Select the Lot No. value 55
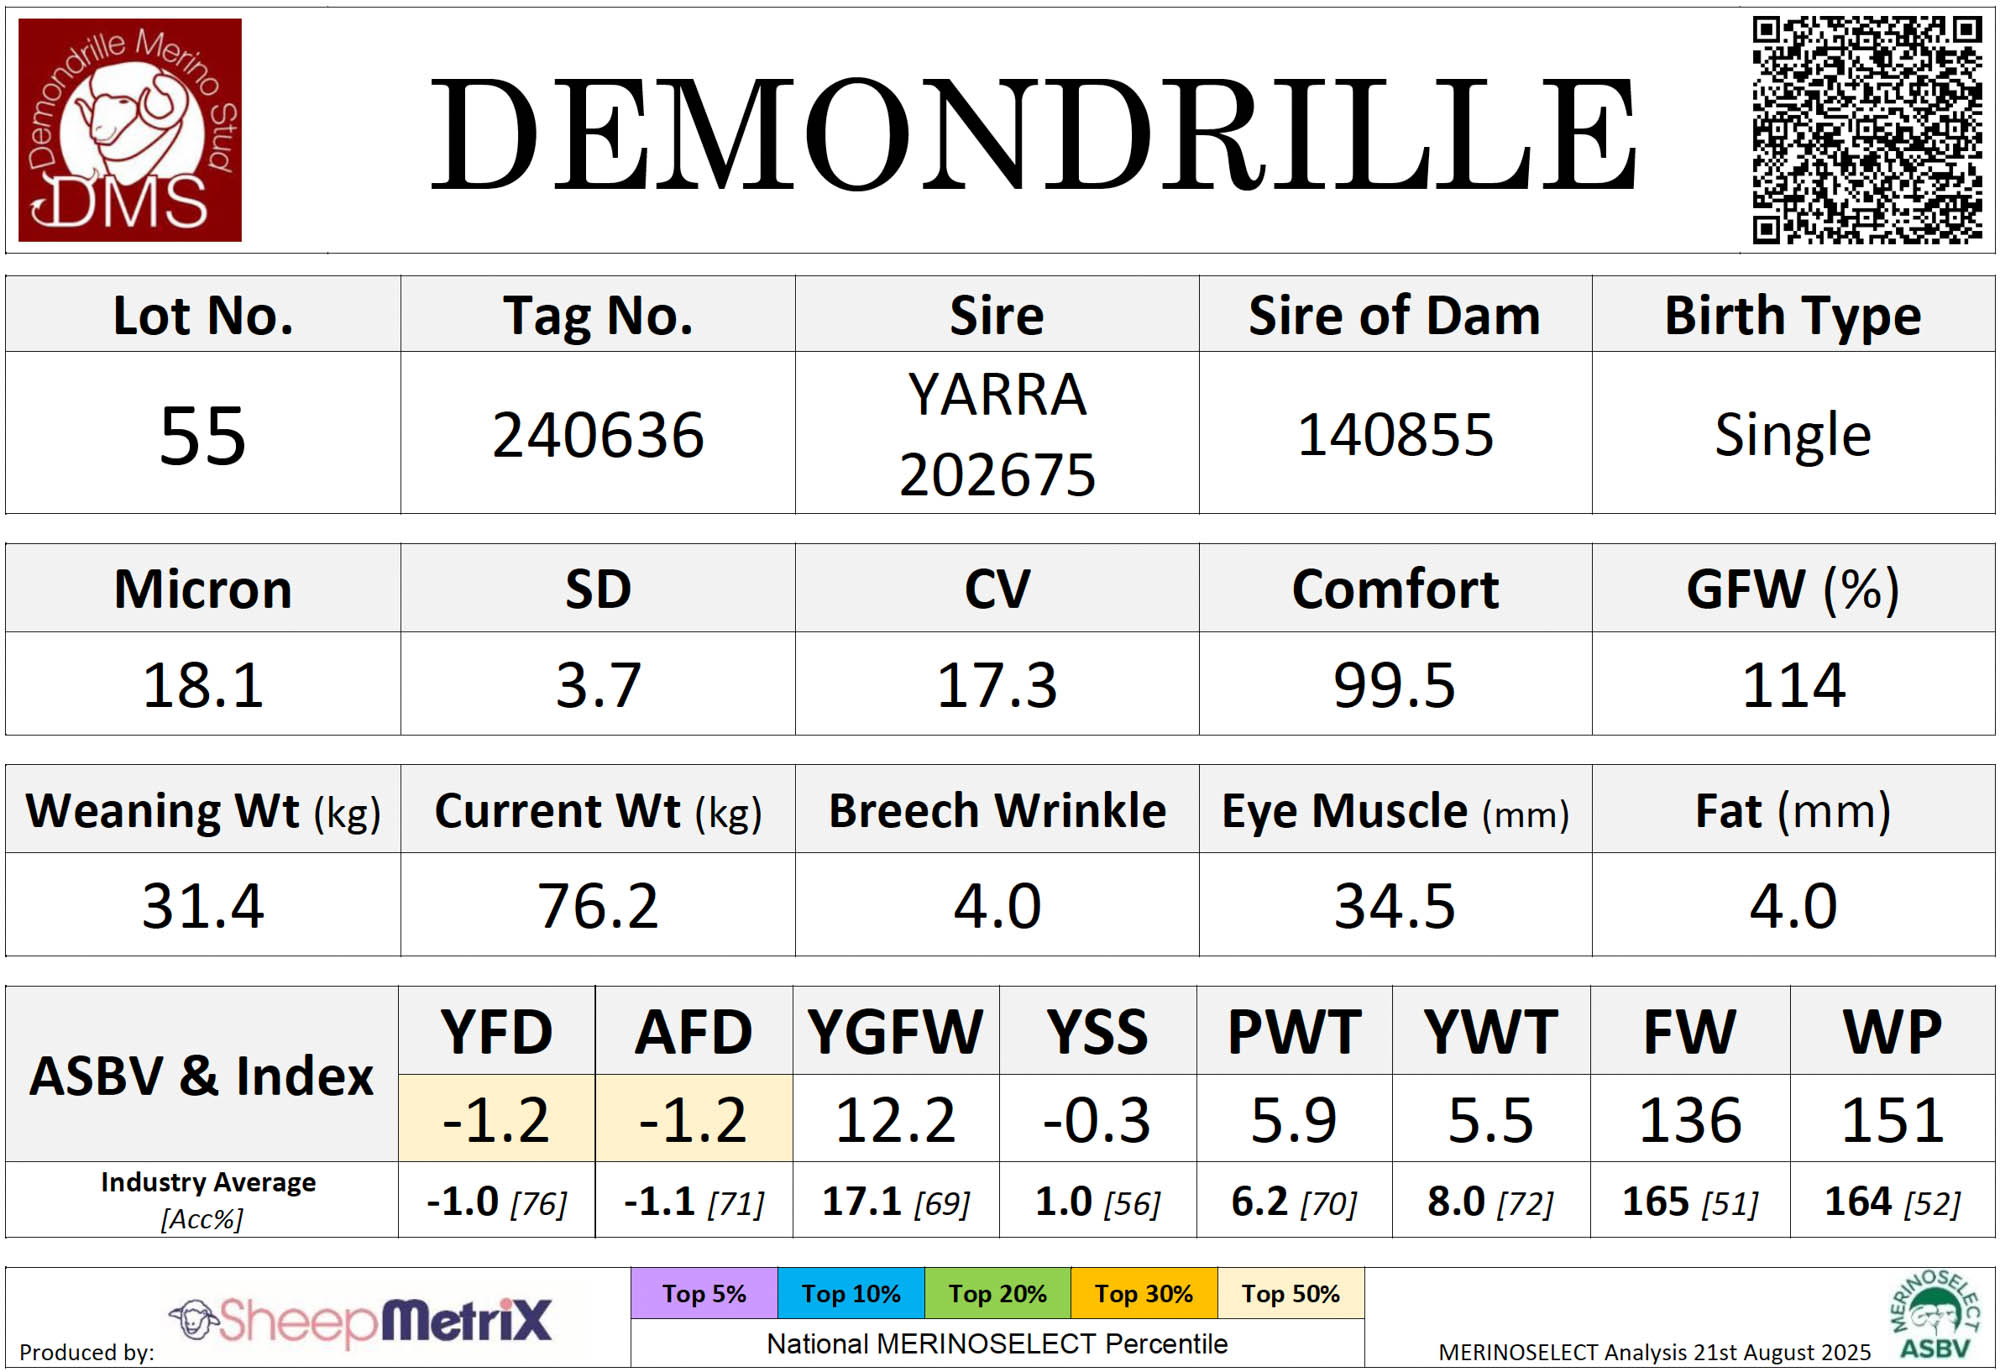 click(203, 436)
